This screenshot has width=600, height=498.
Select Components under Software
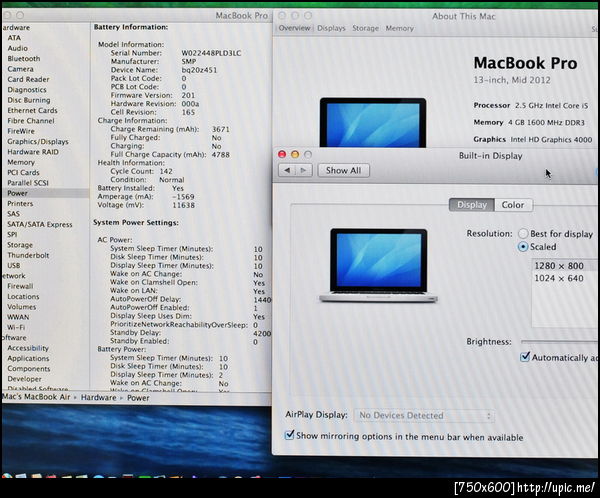click(x=29, y=369)
